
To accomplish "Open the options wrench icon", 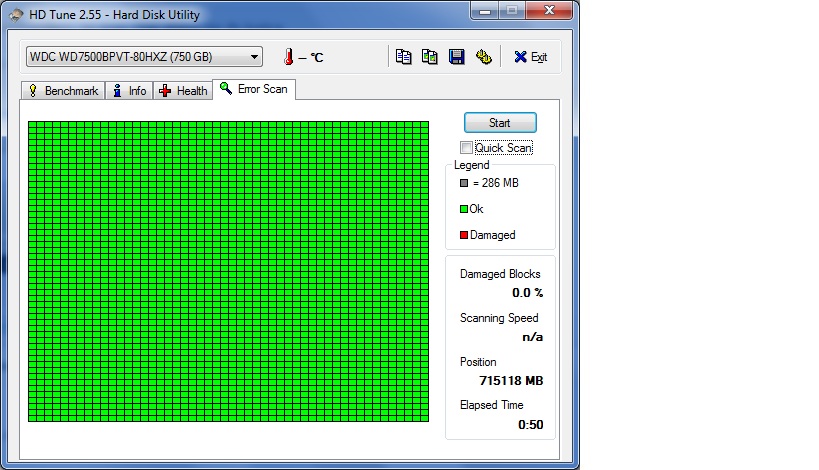I will pyautogui.click(x=484, y=56).
